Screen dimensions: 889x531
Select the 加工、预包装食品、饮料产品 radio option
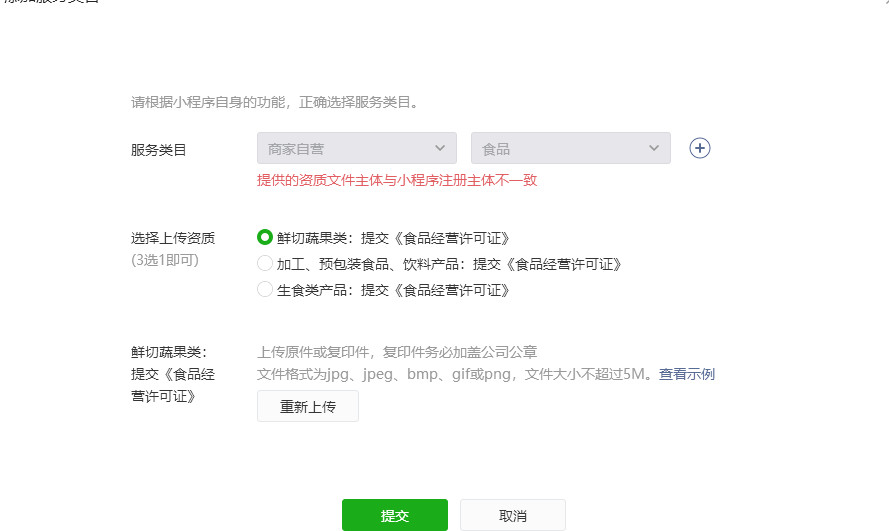tap(265, 264)
